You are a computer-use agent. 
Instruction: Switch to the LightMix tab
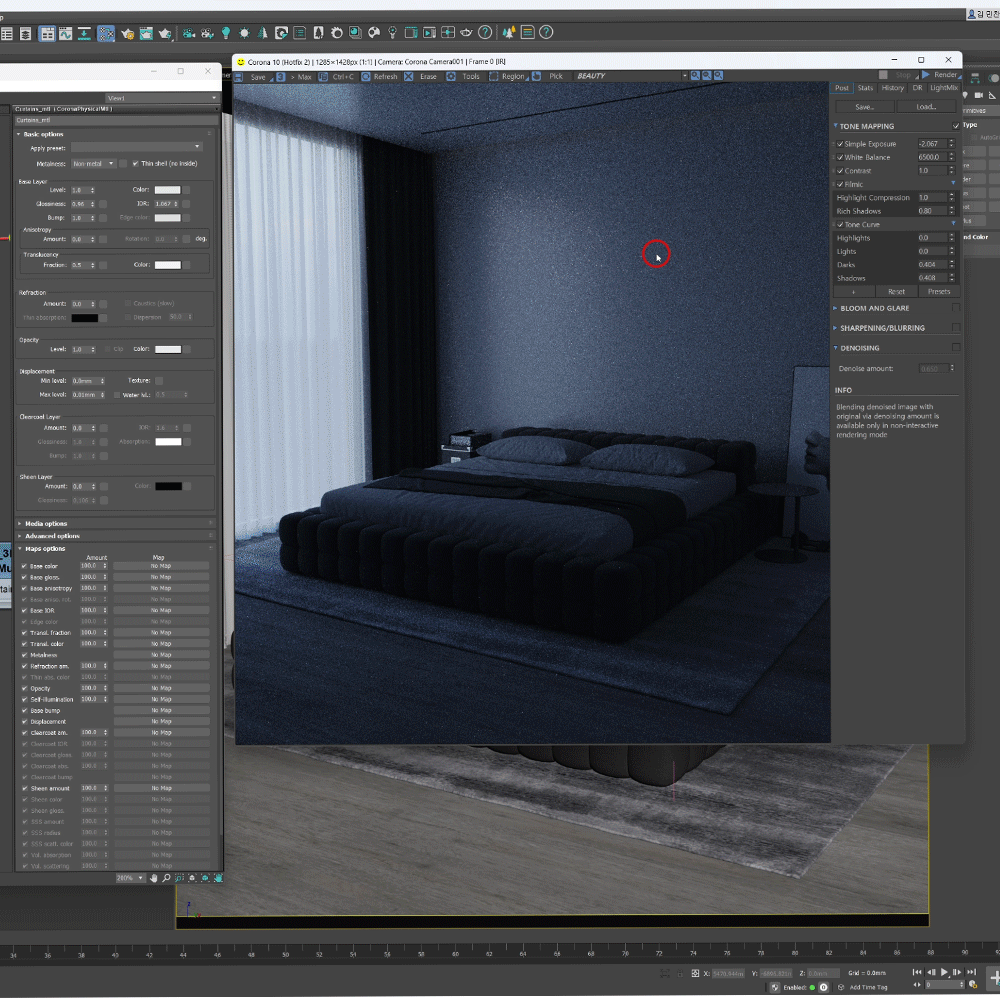(944, 88)
